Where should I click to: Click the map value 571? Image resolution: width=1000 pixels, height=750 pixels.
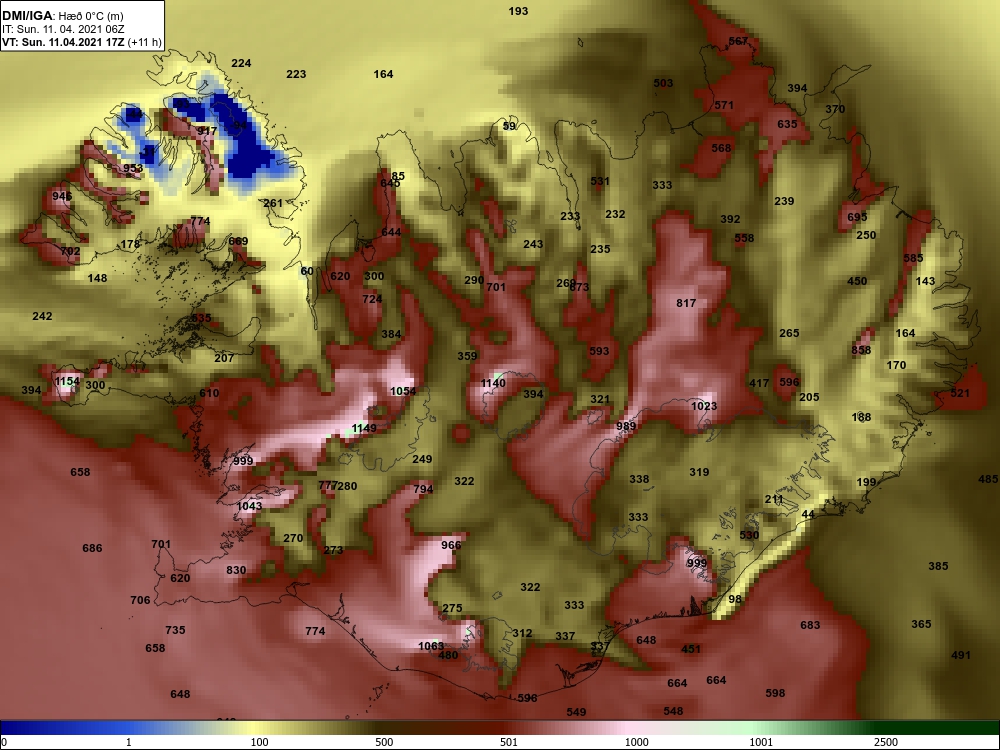[724, 105]
